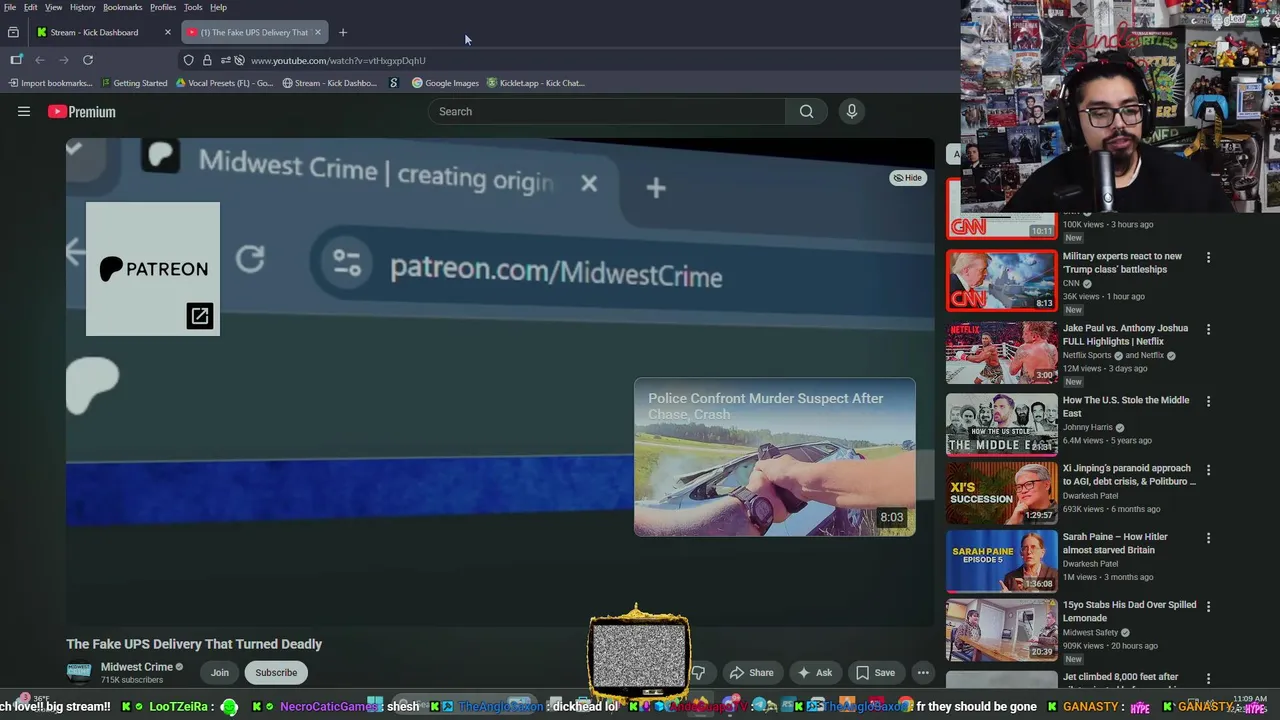Go to the YouTube Premium home logo
This screenshot has height=720, width=1280.
[x=82, y=112]
